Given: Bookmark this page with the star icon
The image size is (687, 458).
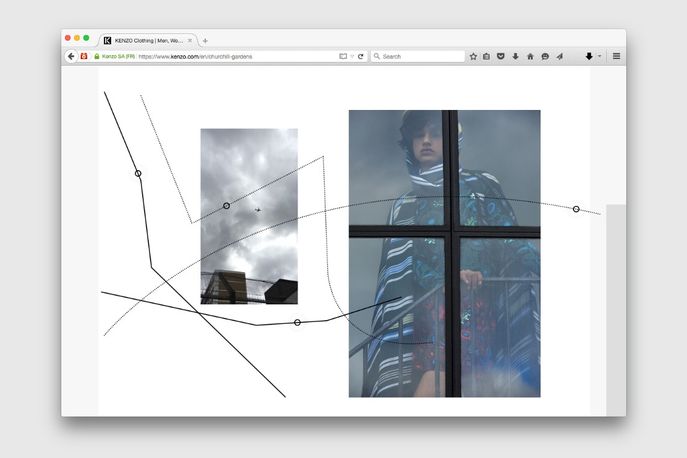Looking at the screenshot, I should point(473,57).
